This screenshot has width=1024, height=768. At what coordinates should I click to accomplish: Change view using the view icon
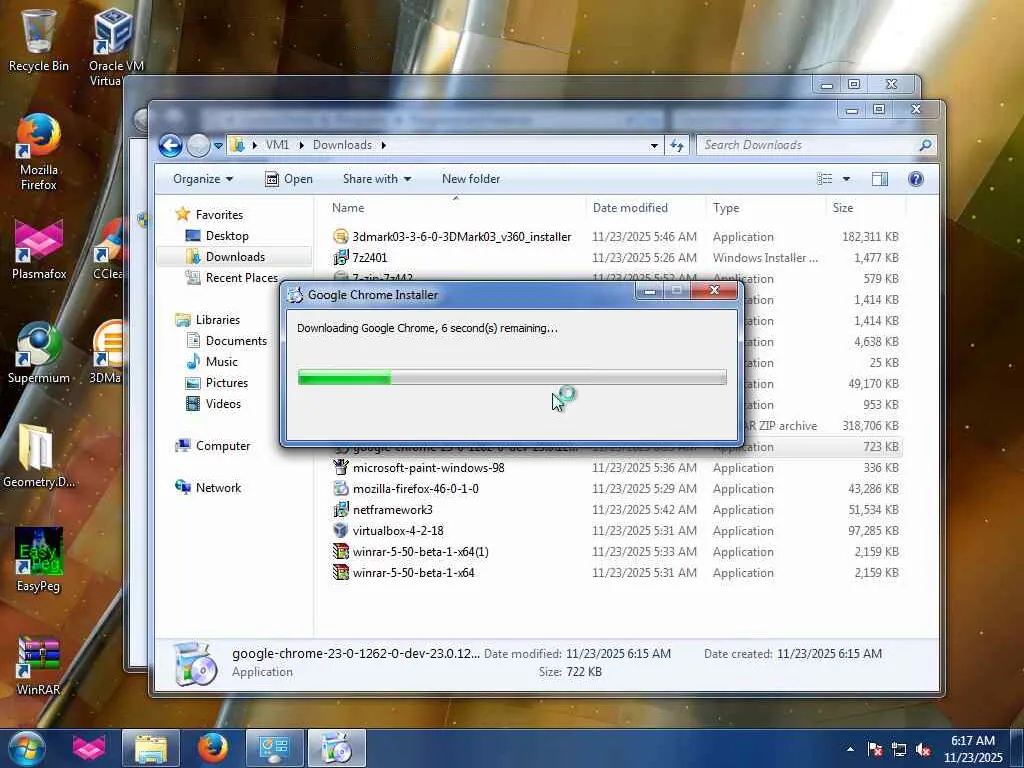tap(825, 179)
